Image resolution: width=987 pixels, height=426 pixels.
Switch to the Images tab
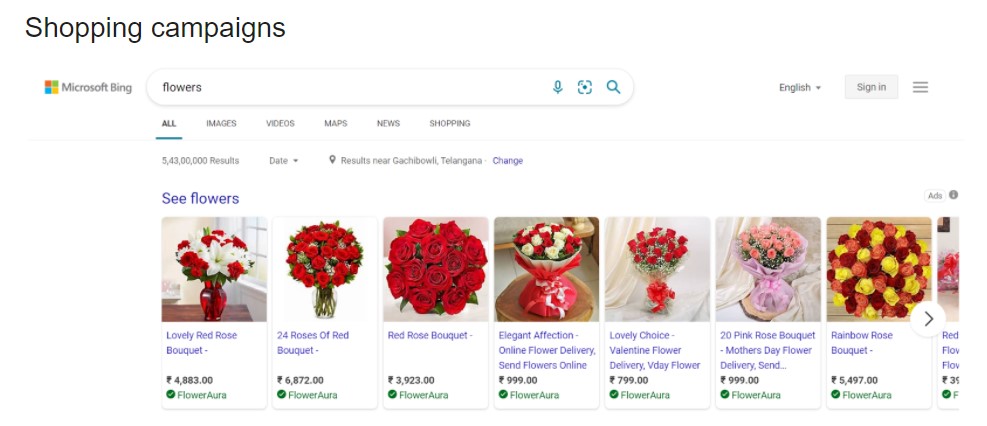(x=221, y=123)
